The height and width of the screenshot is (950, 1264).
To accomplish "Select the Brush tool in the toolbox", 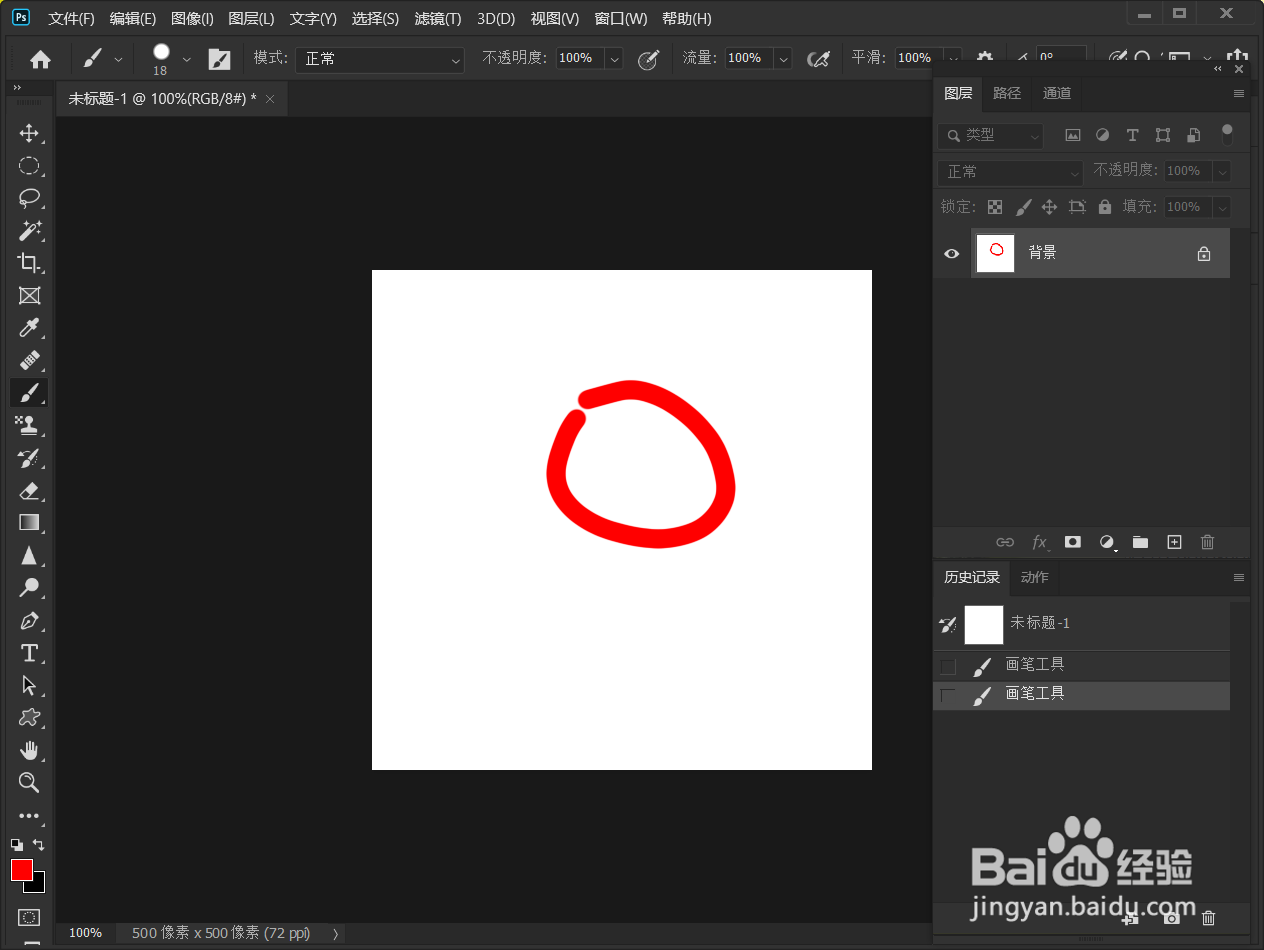I will (x=29, y=393).
